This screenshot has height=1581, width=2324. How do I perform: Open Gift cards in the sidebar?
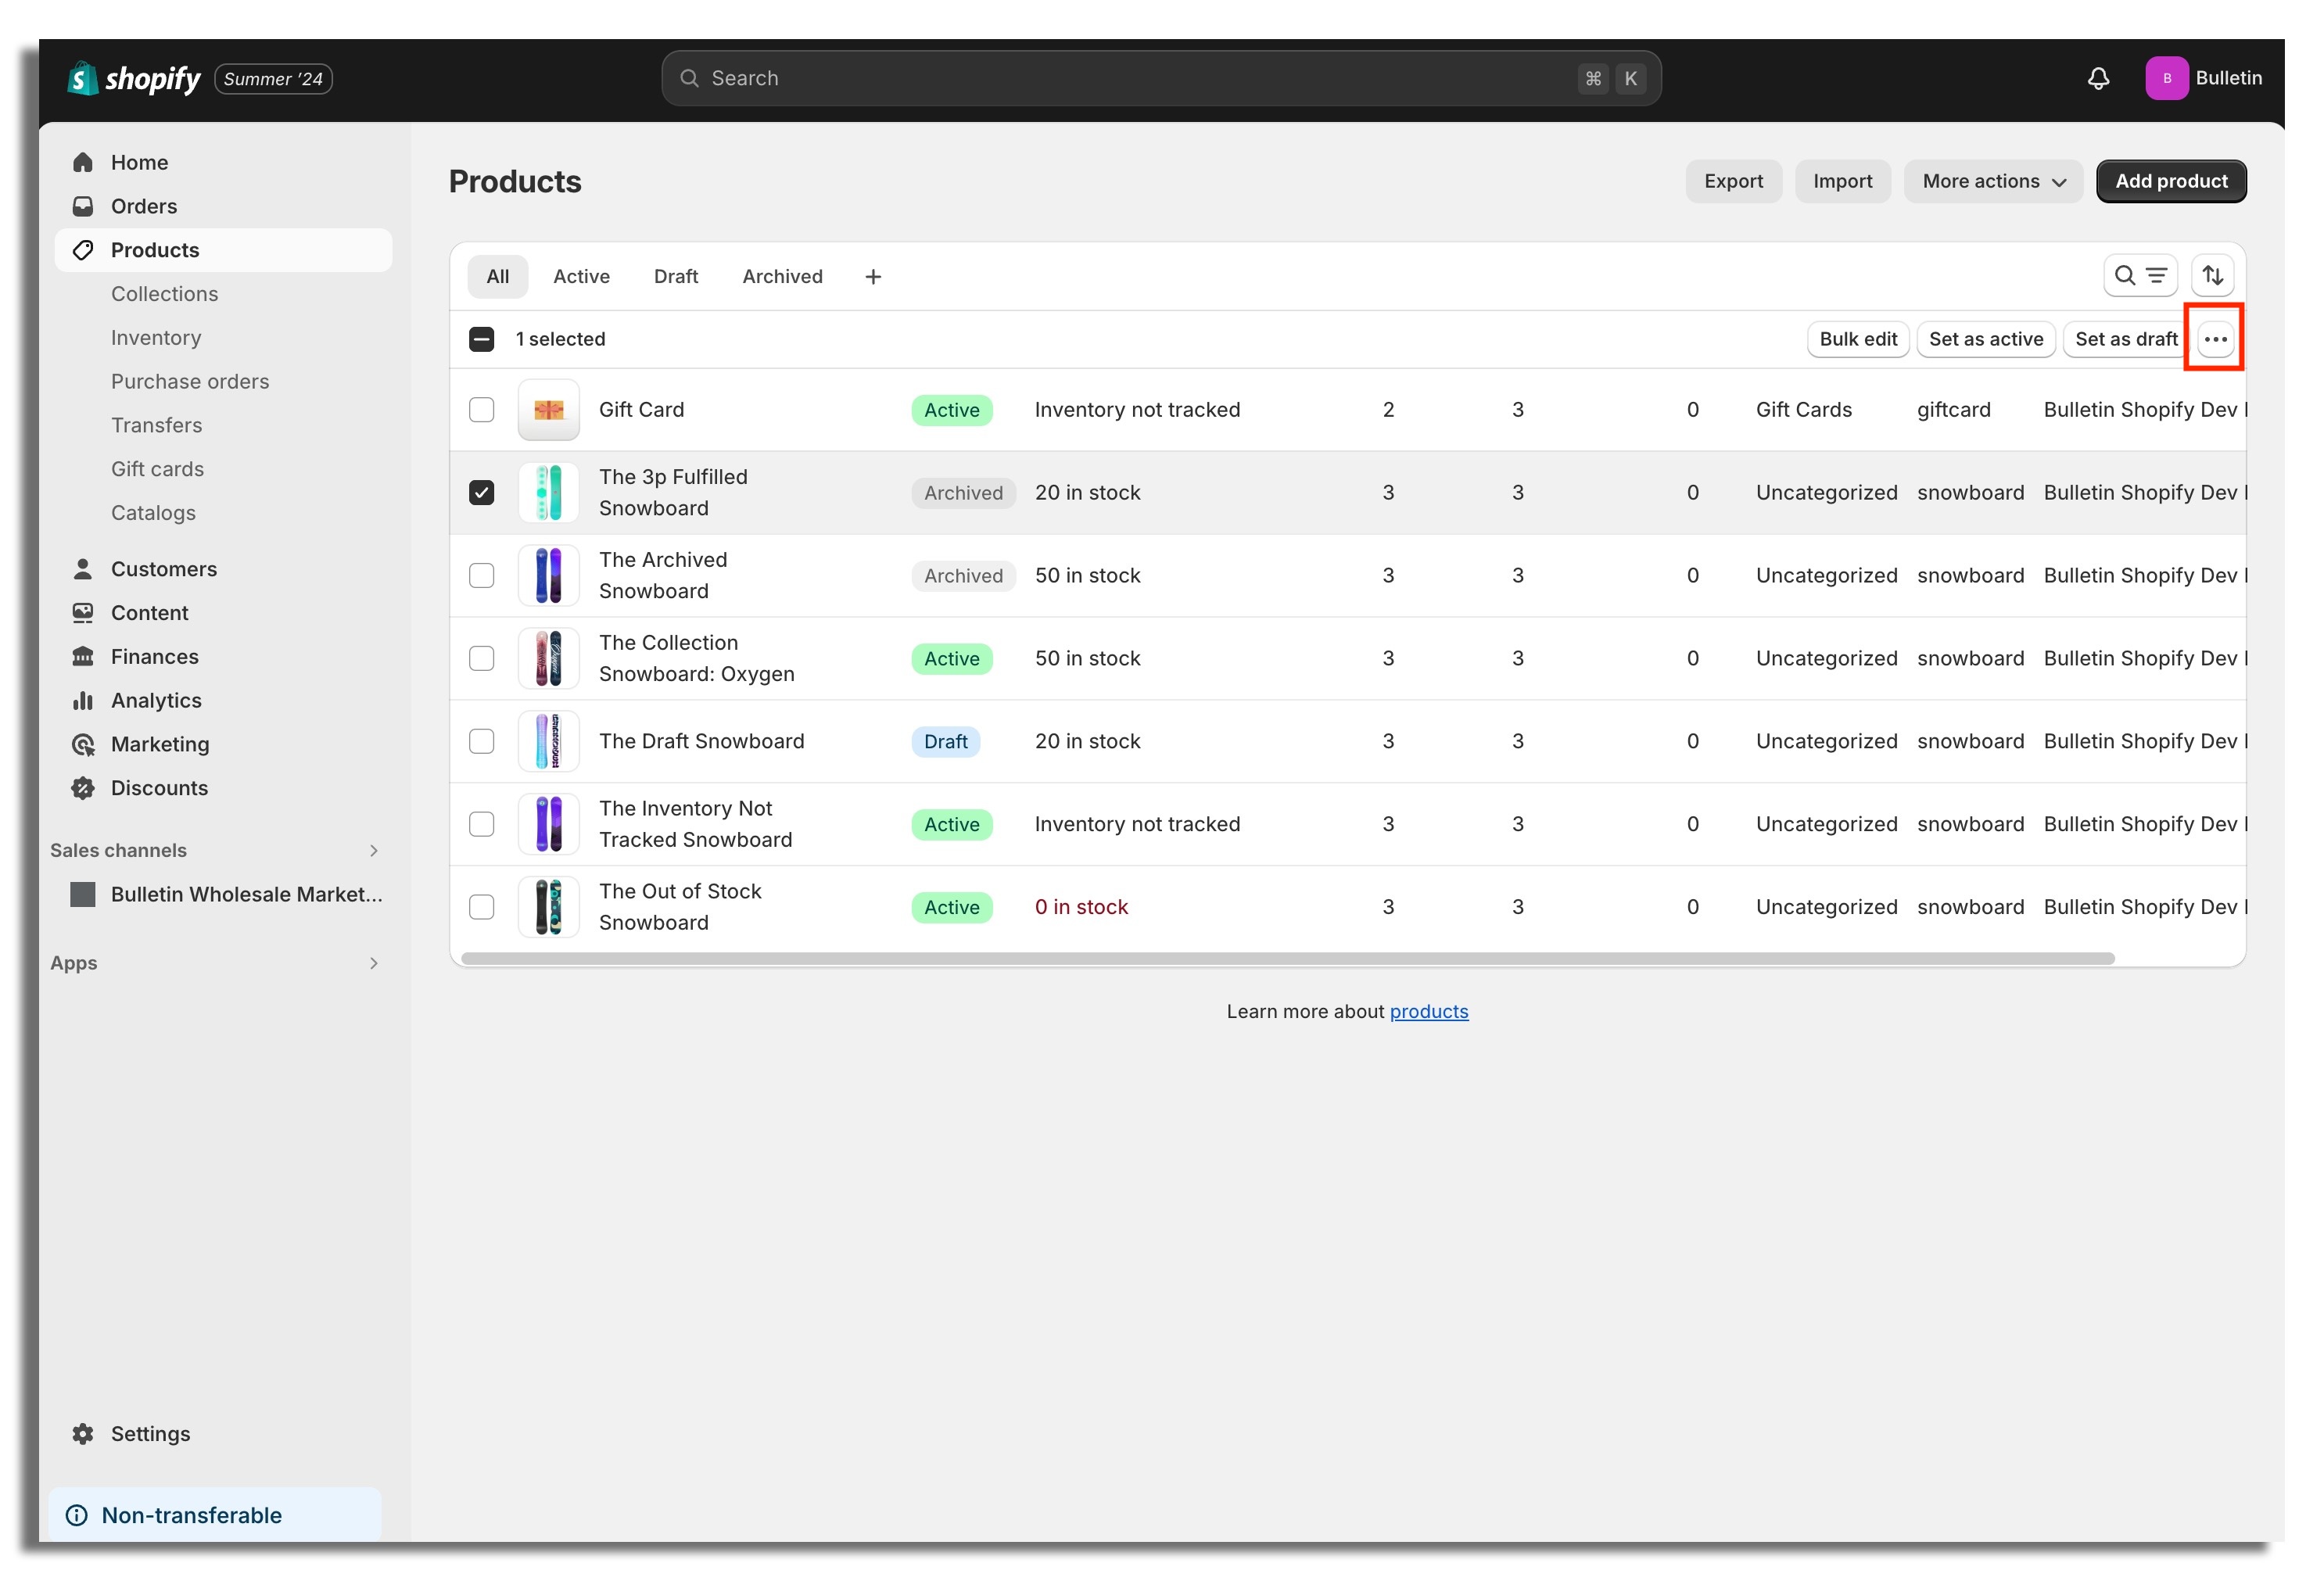point(157,470)
